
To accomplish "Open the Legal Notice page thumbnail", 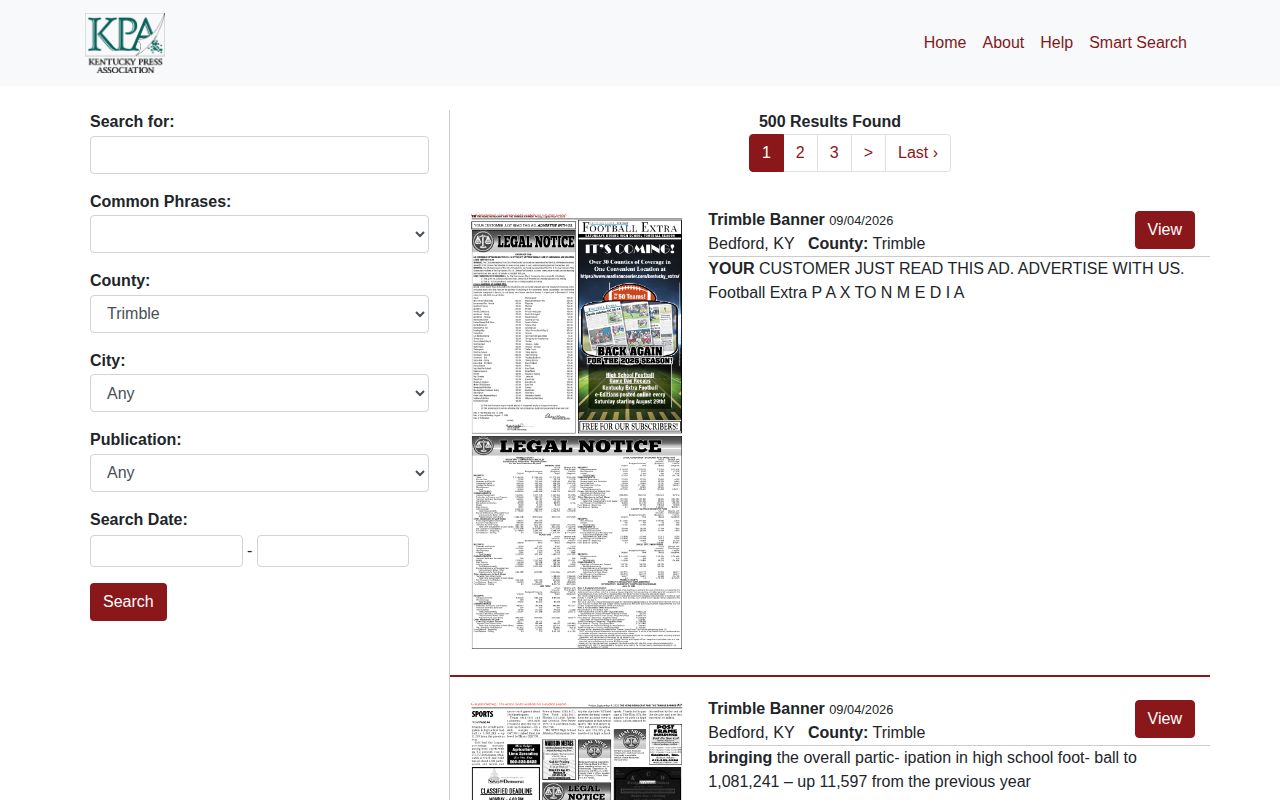I will (x=577, y=431).
